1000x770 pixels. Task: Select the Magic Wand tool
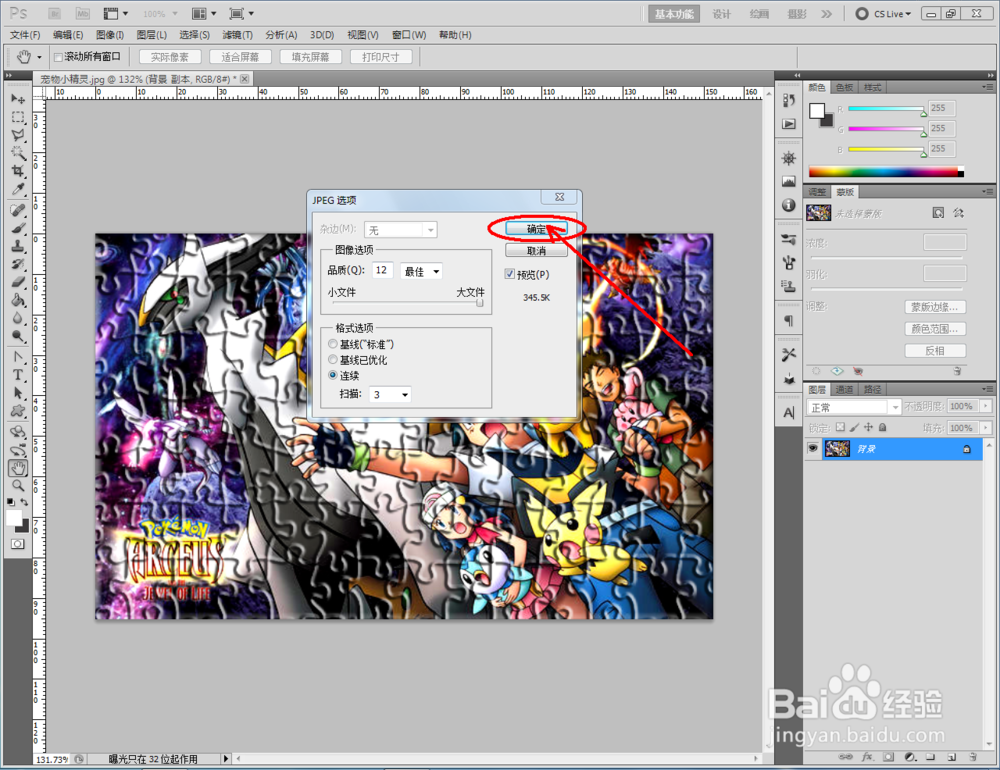pyautogui.click(x=18, y=153)
